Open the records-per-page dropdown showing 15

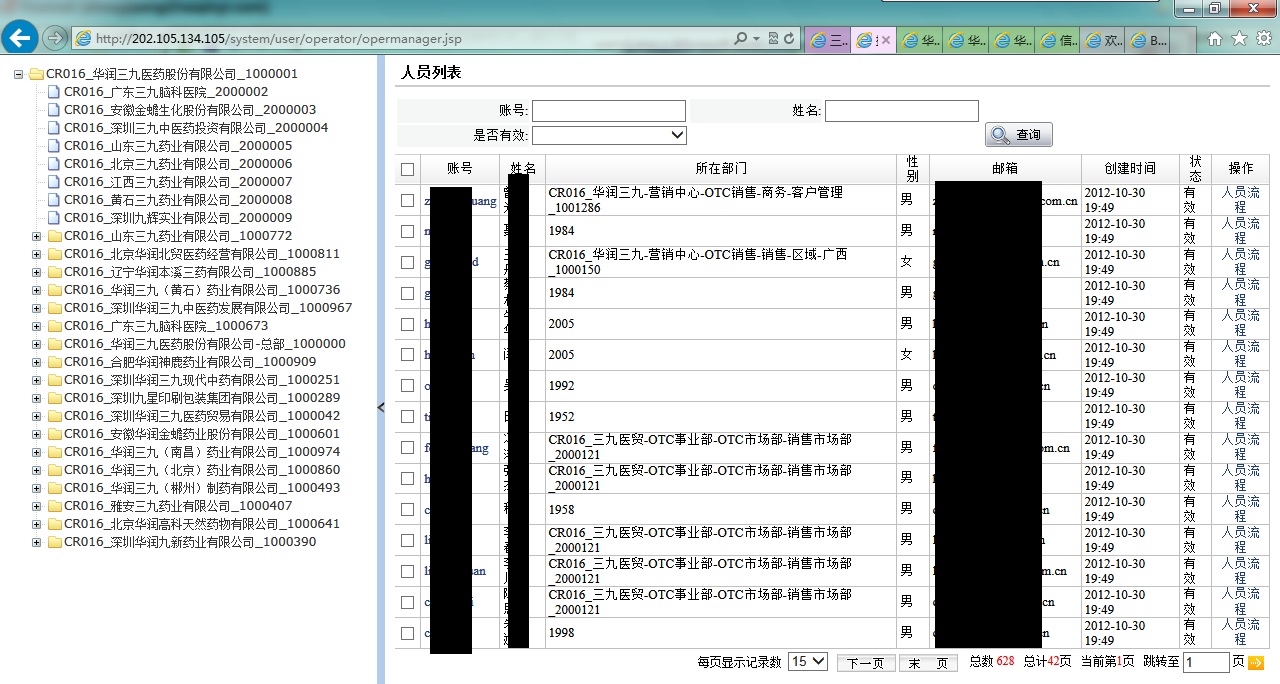[x=808, y=661]
